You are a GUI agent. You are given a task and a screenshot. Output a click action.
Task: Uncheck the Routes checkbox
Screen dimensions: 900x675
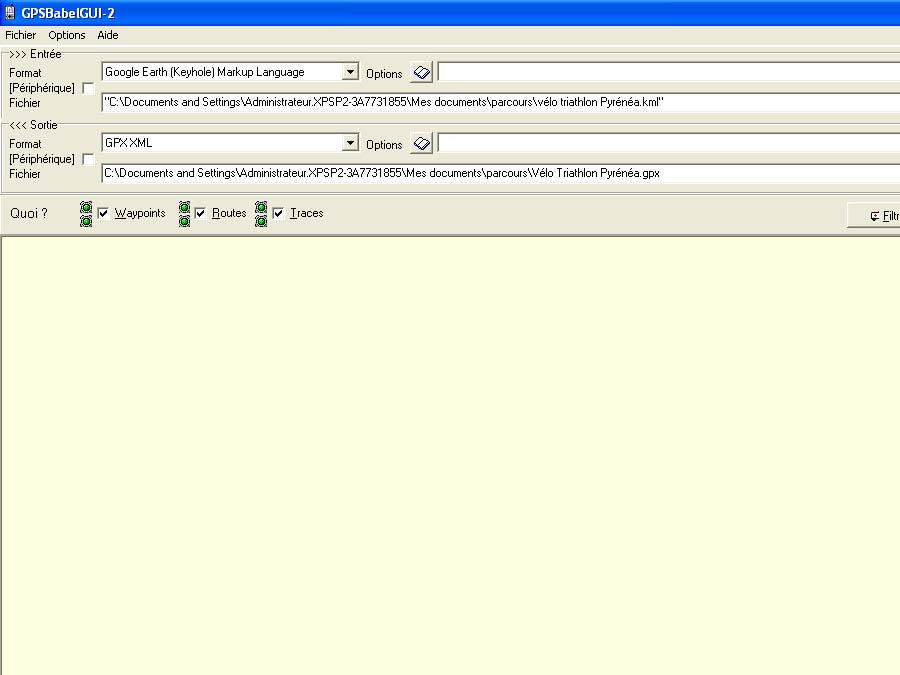click(x=201, y=213)
